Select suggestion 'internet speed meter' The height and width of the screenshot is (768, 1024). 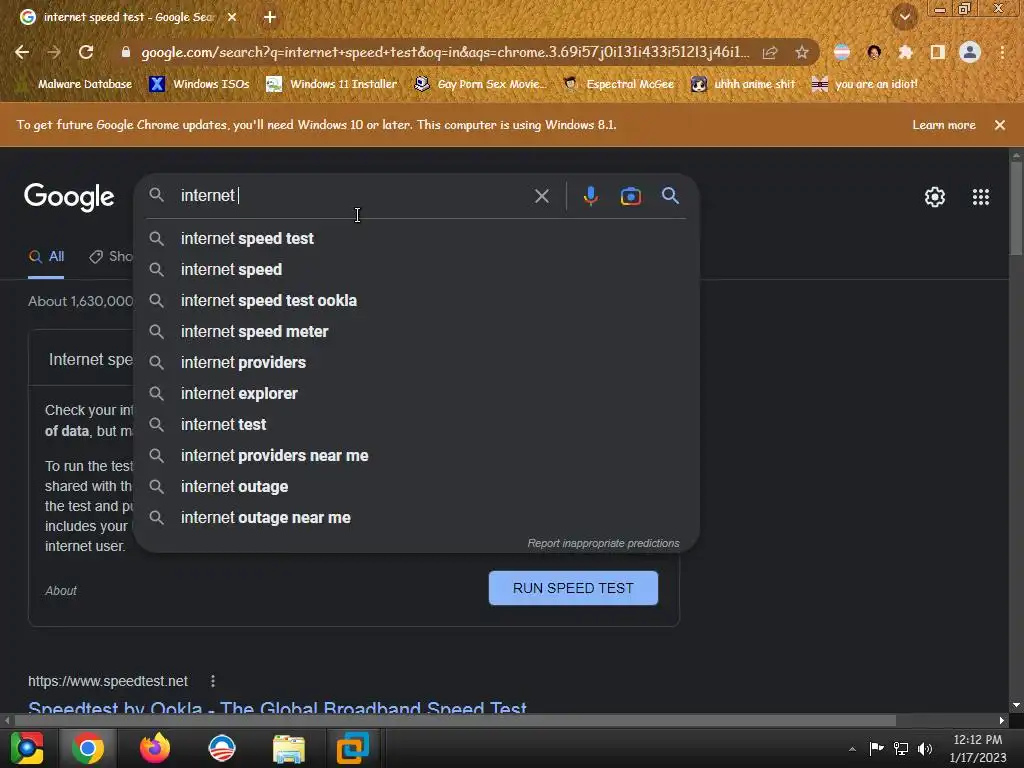(417, 332)
